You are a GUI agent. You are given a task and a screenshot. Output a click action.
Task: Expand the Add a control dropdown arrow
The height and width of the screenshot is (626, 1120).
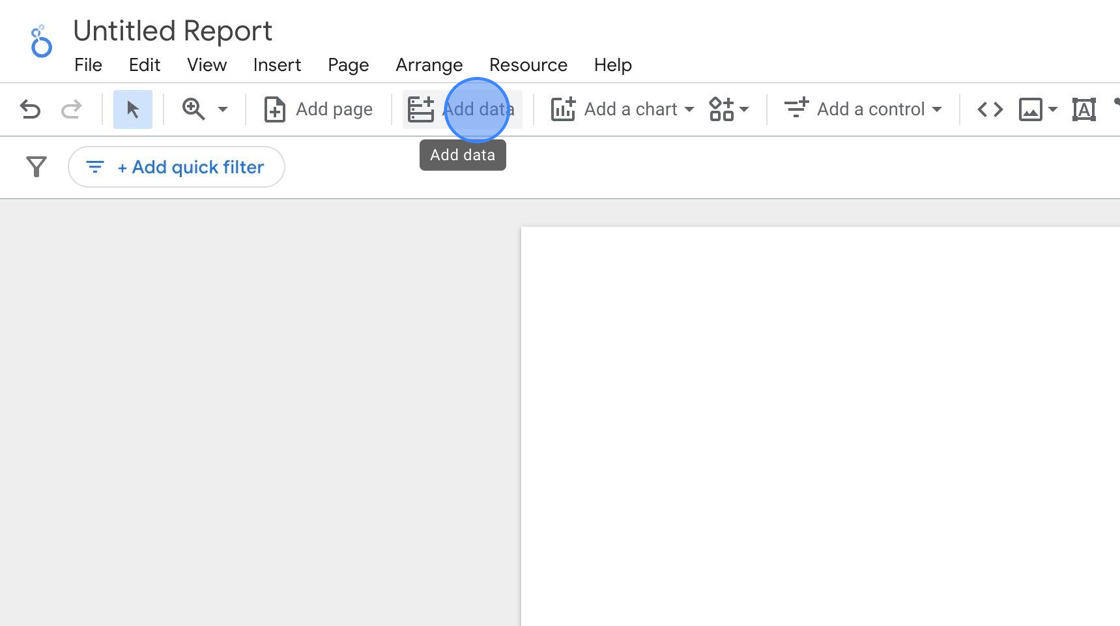[x=936, y=109]
